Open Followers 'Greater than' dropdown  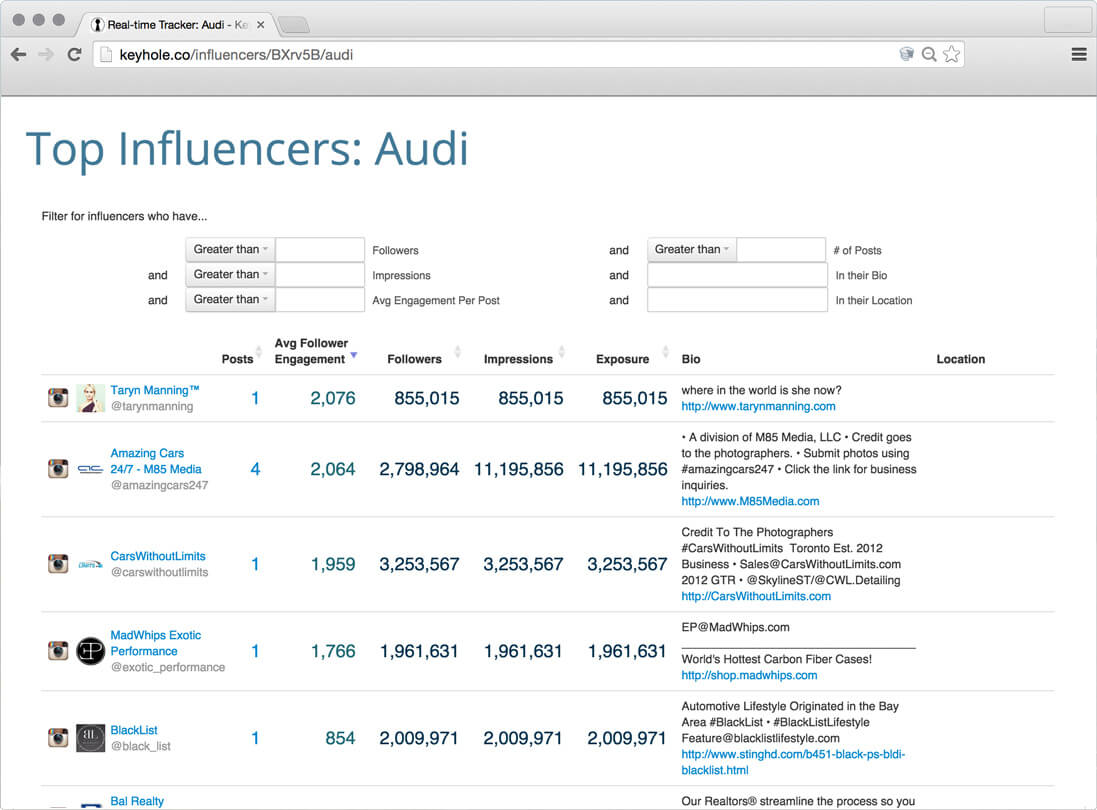(230, 250)
